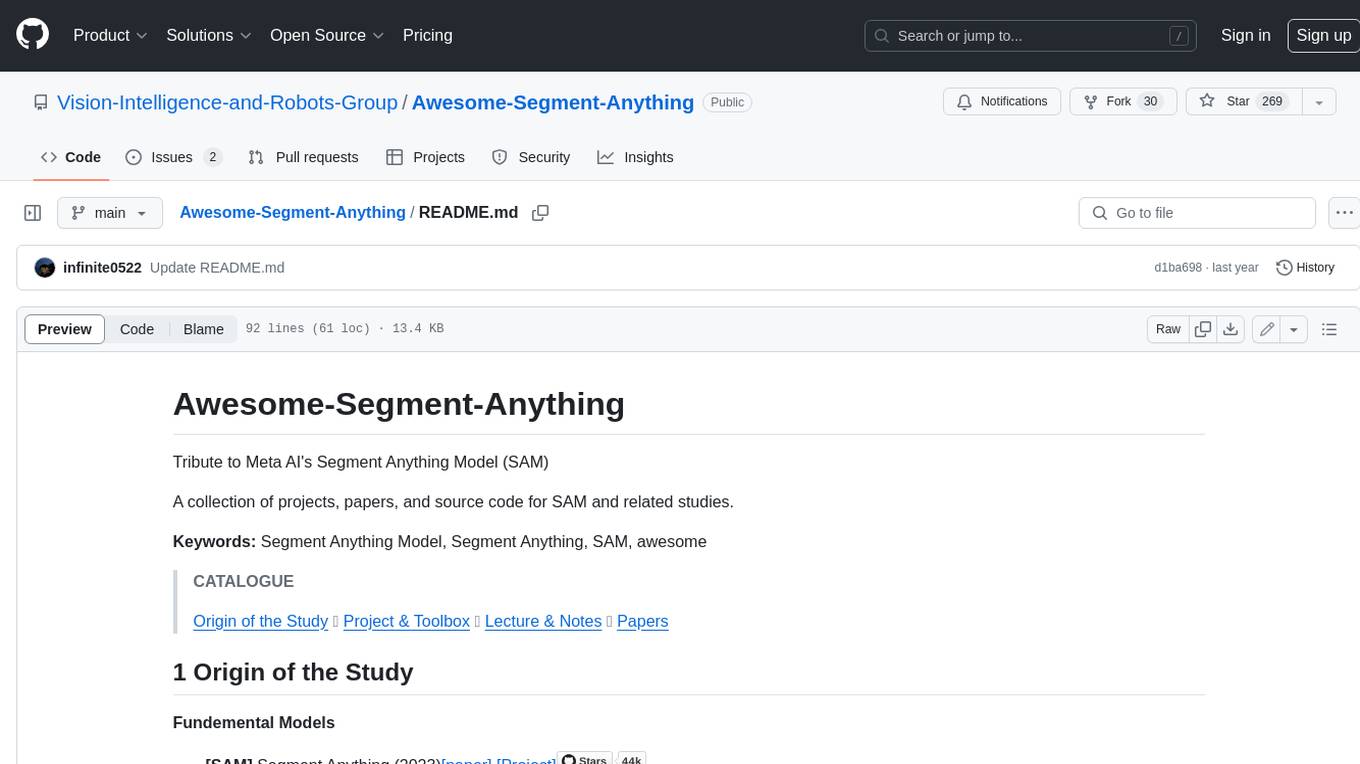The image size is (1360, 764).
Task: Copy the README.md file path
Action: (x=541, y=213)
